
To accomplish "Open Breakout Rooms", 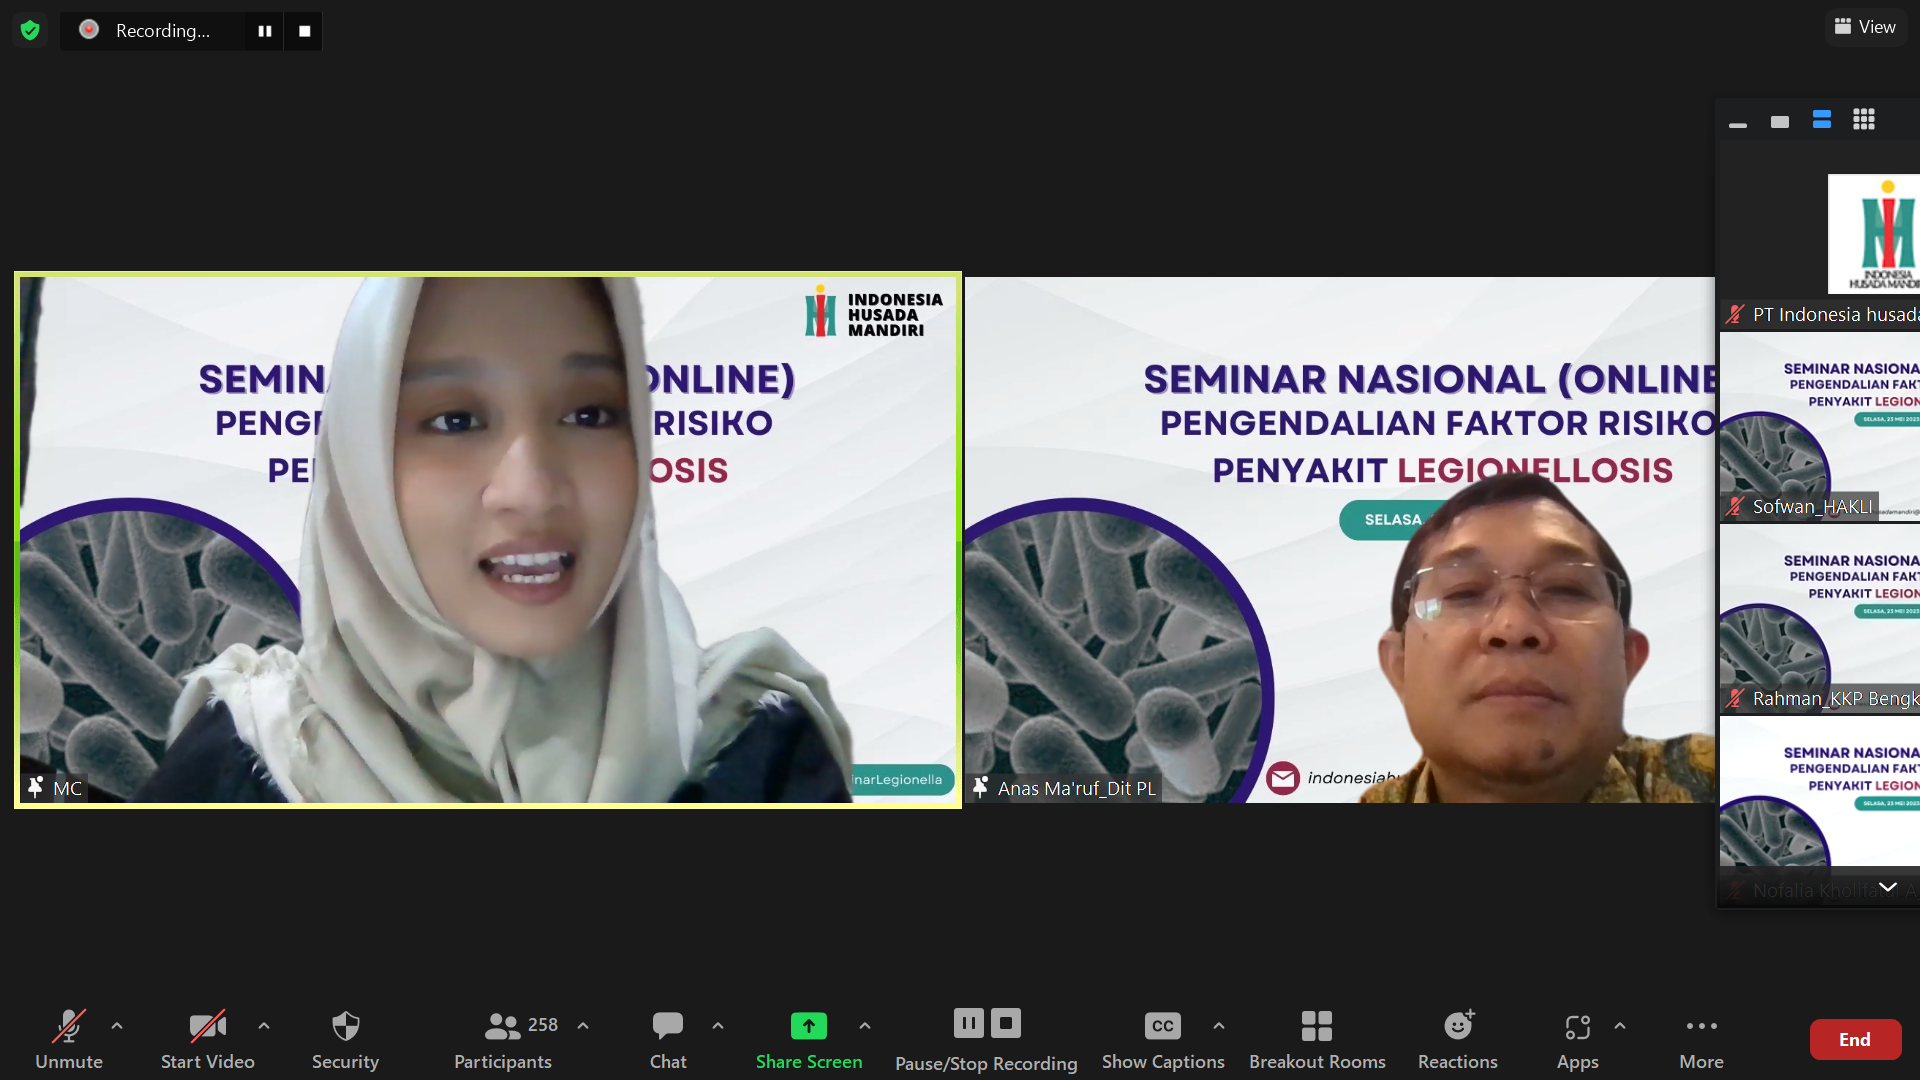I will point(1317,1040).
